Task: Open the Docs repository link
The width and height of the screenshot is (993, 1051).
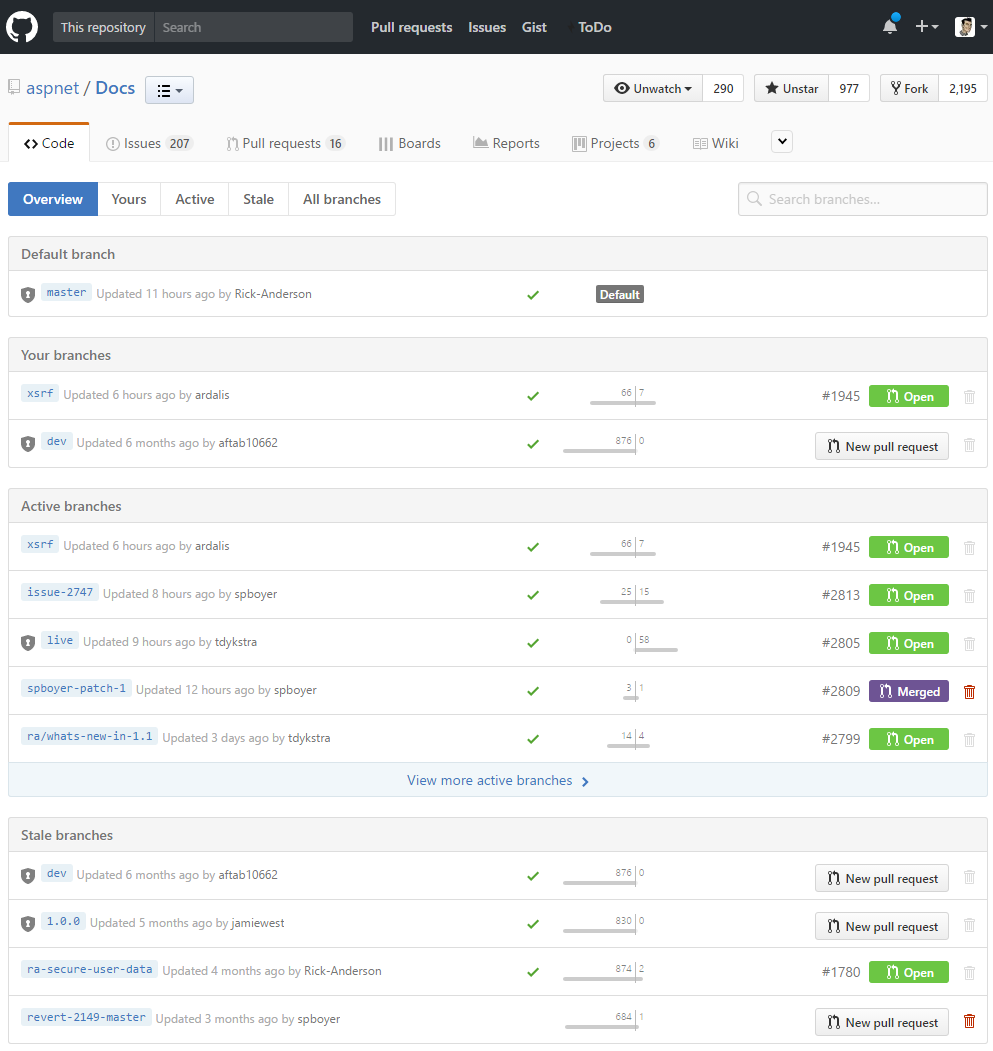Action: pyautogui.click(x=115, y=88)
